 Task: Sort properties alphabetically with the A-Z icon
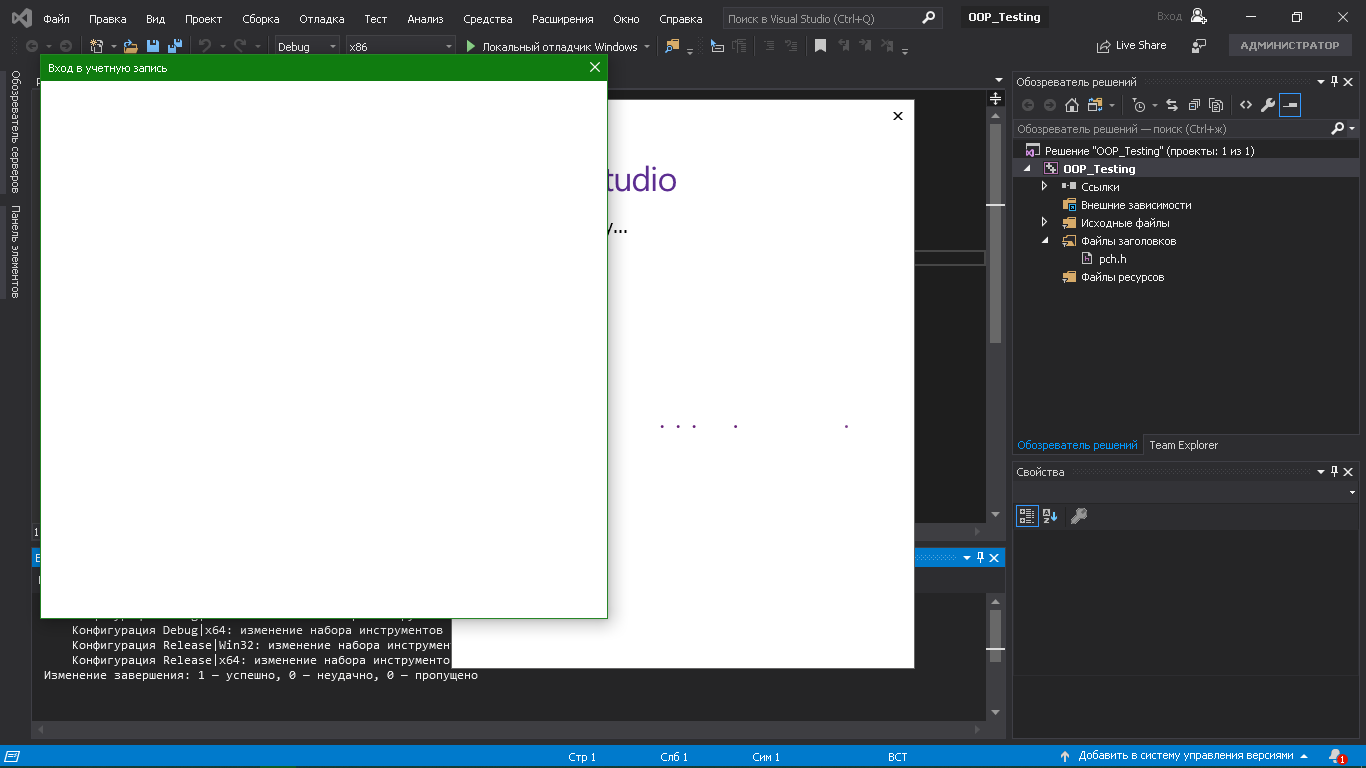click(1050, 516)
